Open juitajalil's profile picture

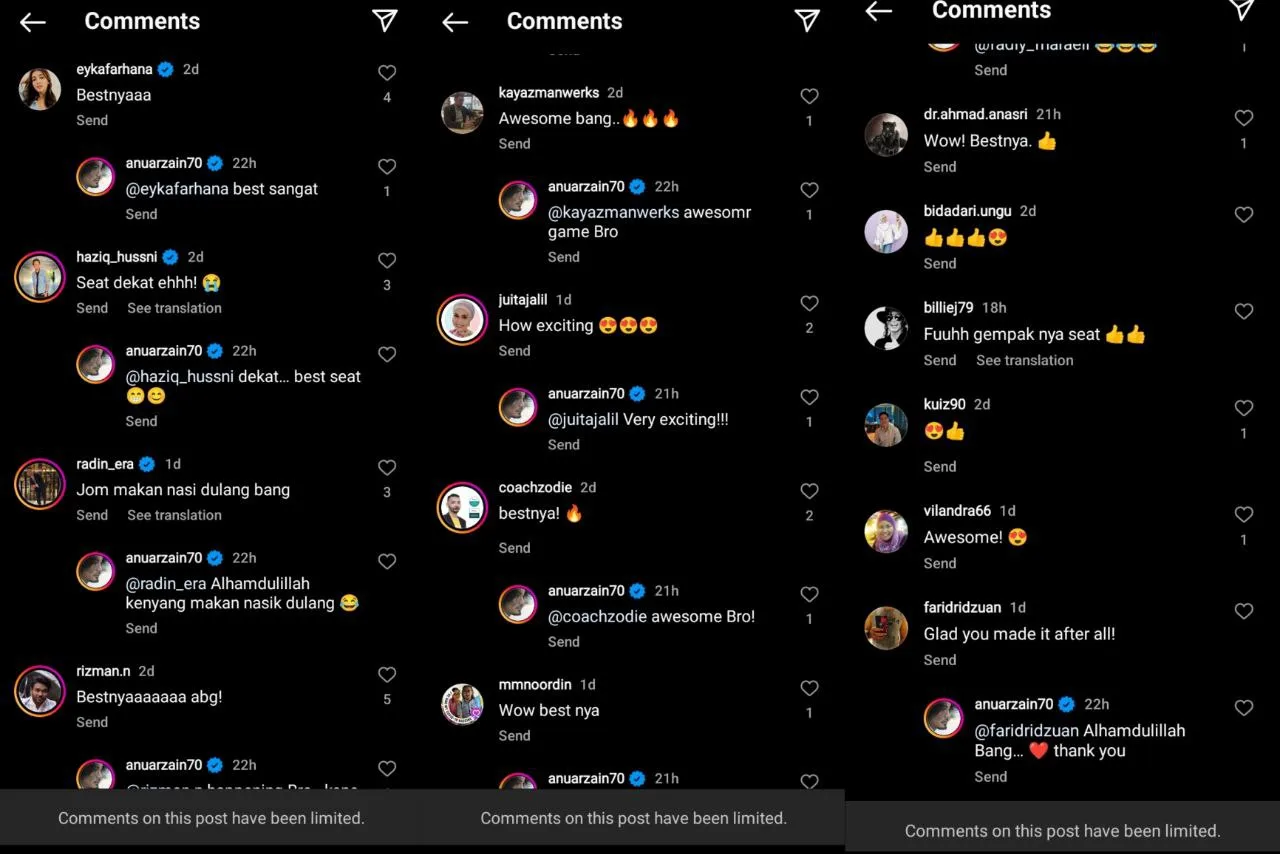462,321
